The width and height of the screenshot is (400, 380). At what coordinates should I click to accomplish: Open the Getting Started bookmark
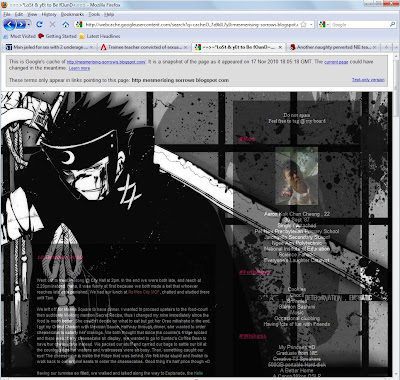57,36
